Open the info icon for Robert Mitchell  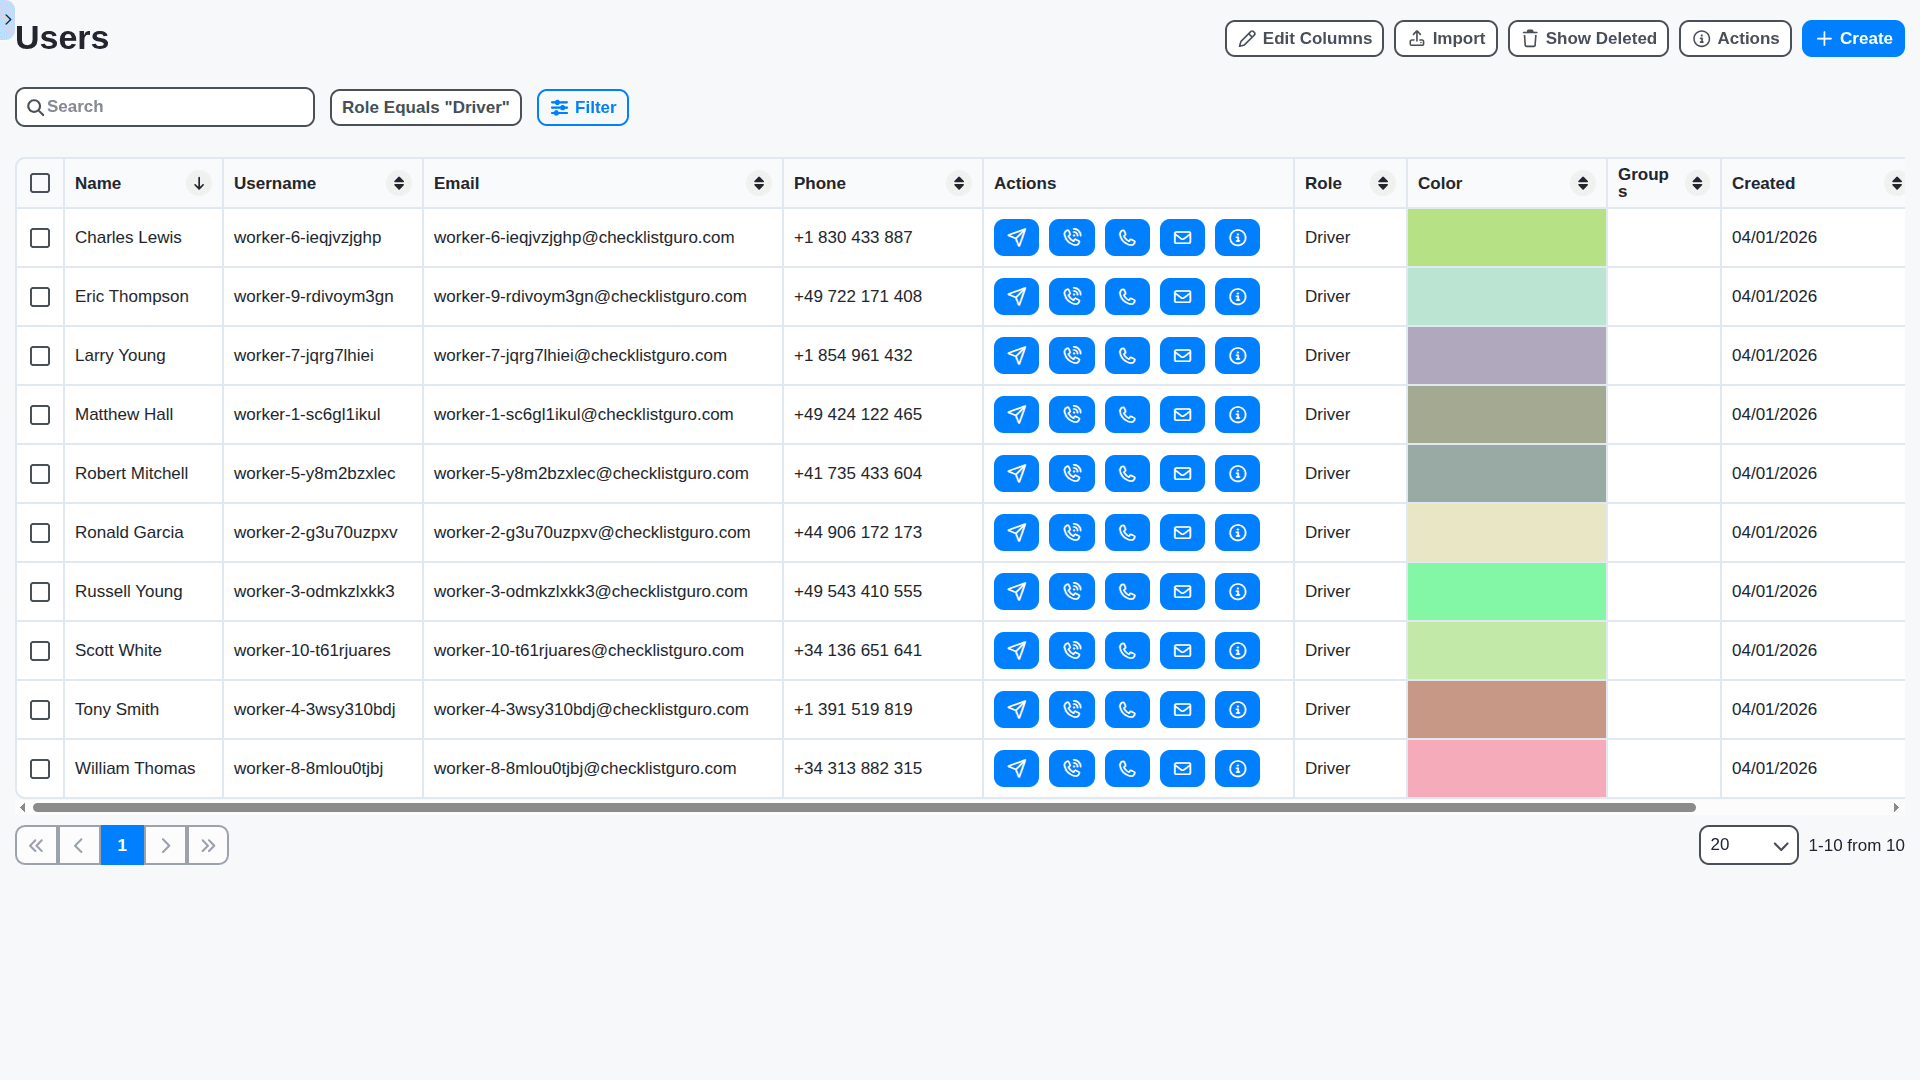[x=1237, y=474]
